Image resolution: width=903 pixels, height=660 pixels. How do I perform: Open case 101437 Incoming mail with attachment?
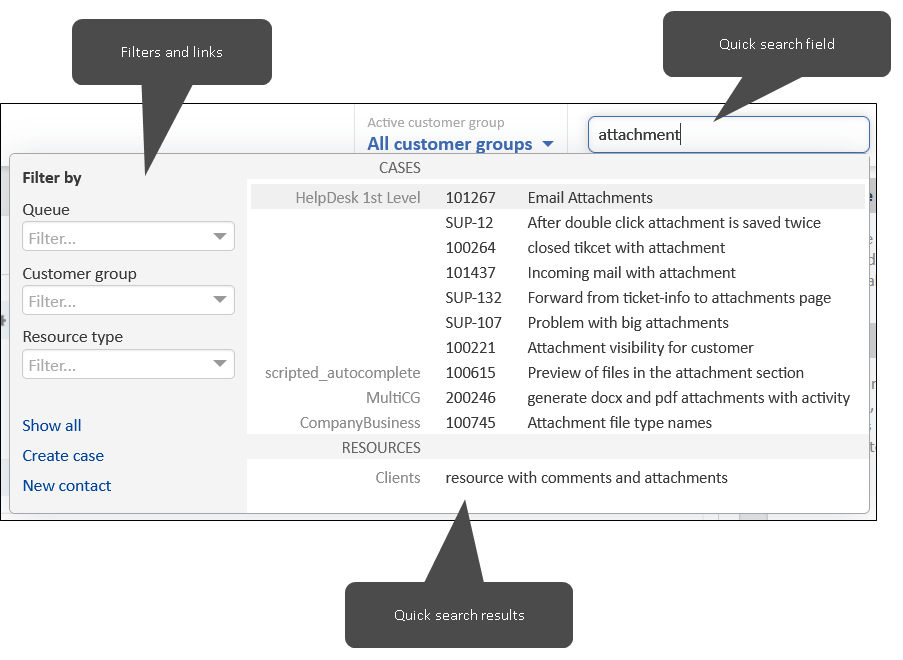[631, 273]
